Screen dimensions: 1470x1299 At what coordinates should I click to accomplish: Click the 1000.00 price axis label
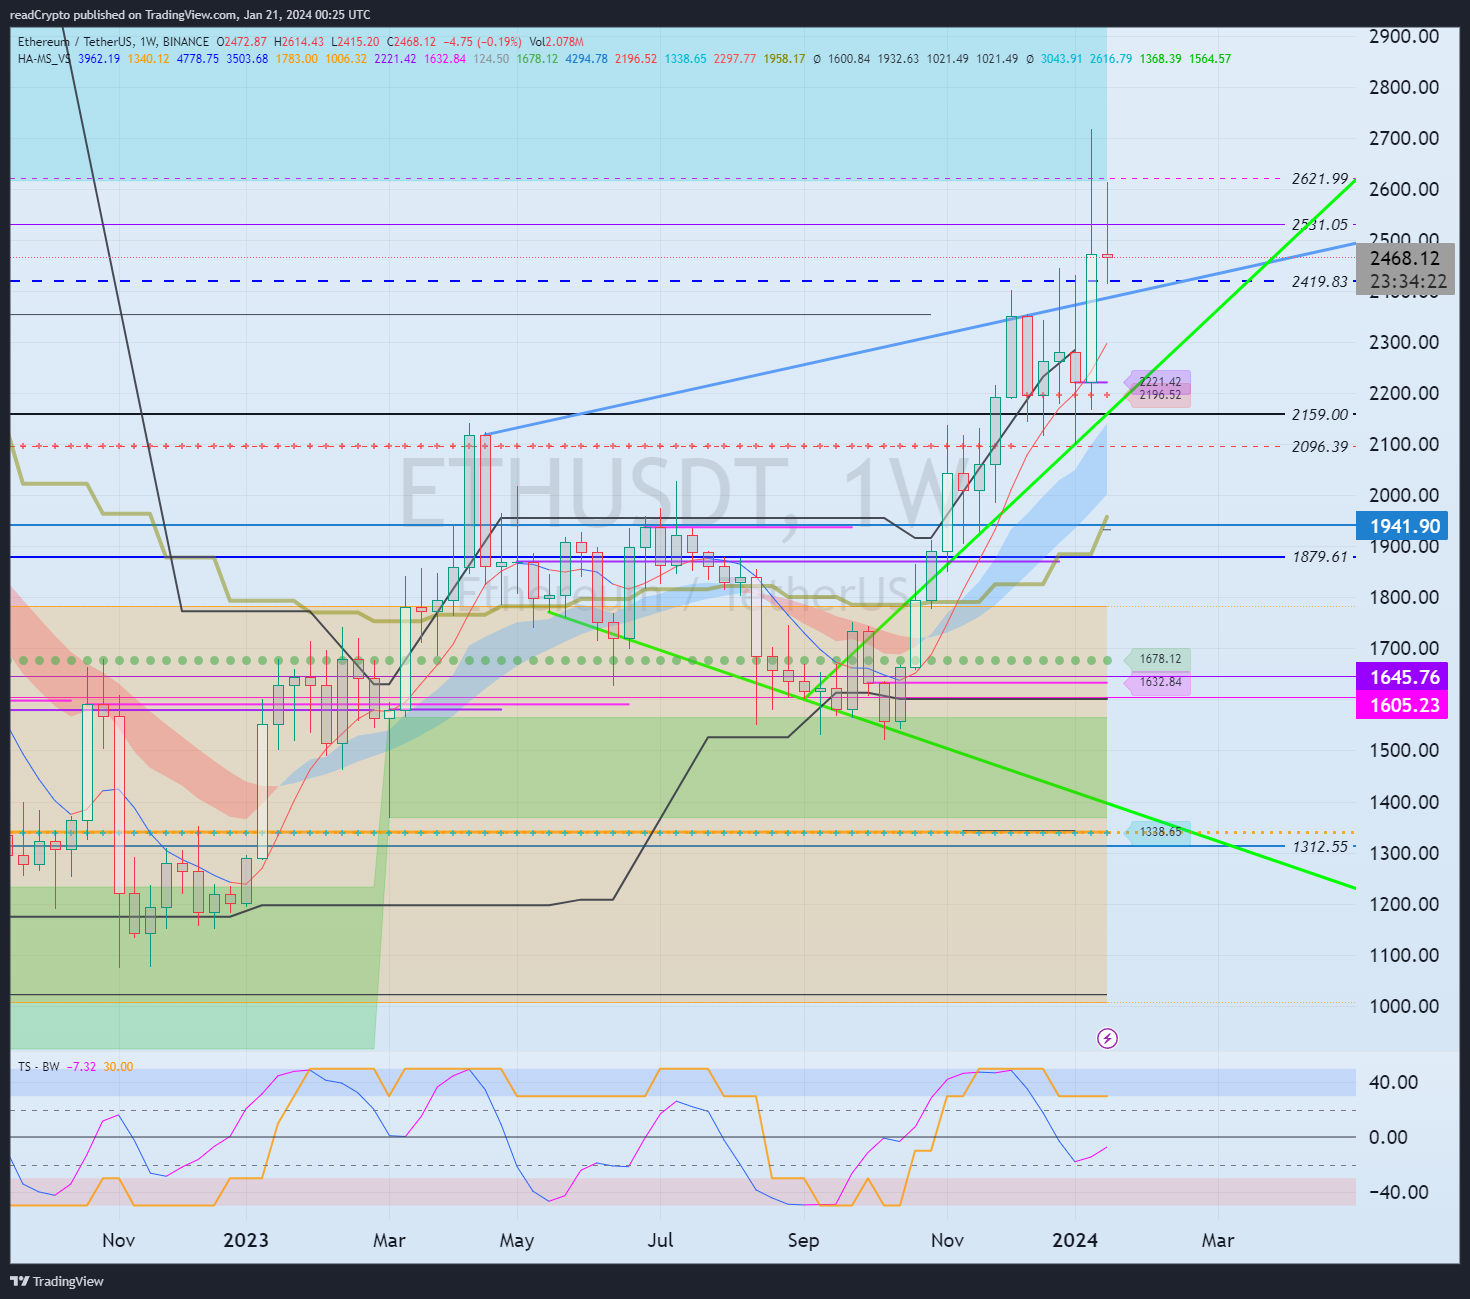[x=1404, y=1006]
